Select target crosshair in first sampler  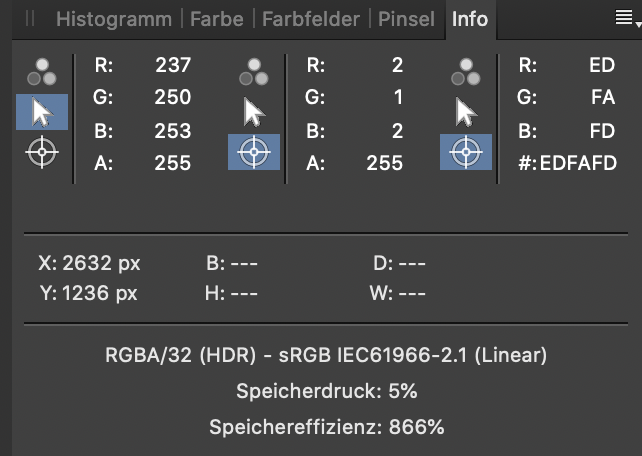[x=42, y=152]
